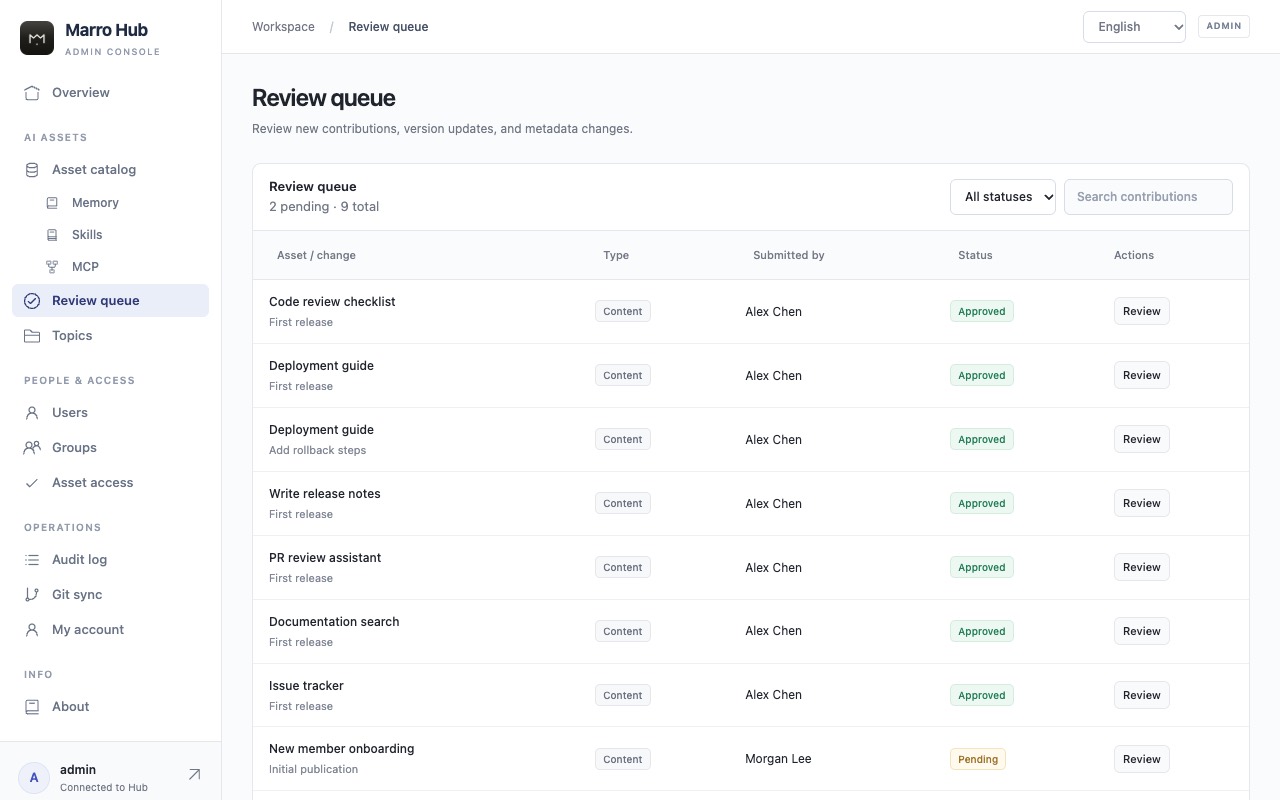Viewport: 1280px width, 800px height.
Task: Click the Content tag for Issue tracker
Action: [623, 695]
